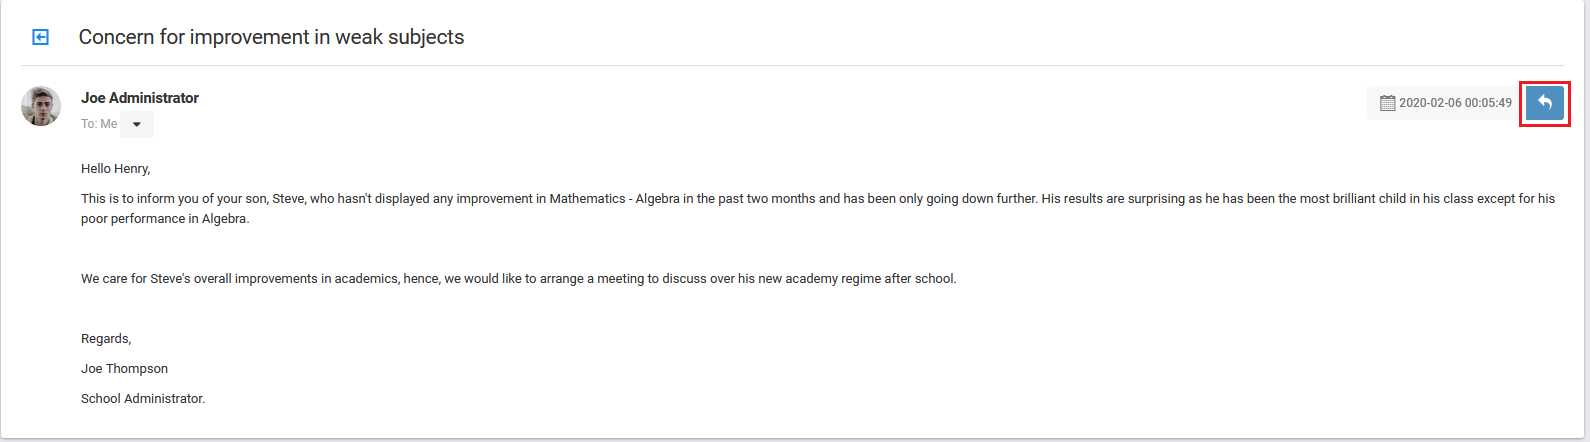Select the sender name Joe Administrator
Viewport: 1590px width, 442px height.
click(140, 98)
